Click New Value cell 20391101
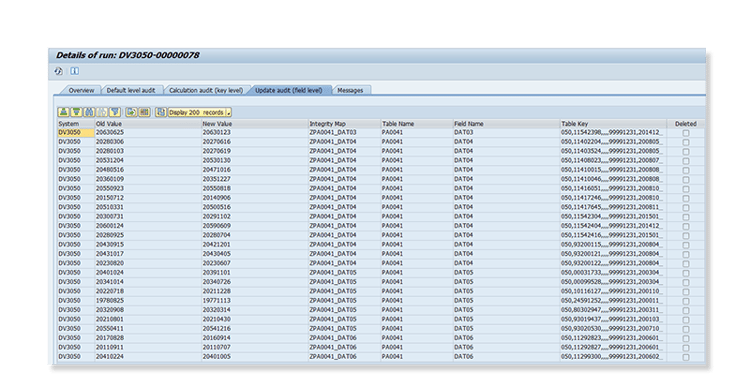The height and width of the screenshot is (387, 750). 254,273
